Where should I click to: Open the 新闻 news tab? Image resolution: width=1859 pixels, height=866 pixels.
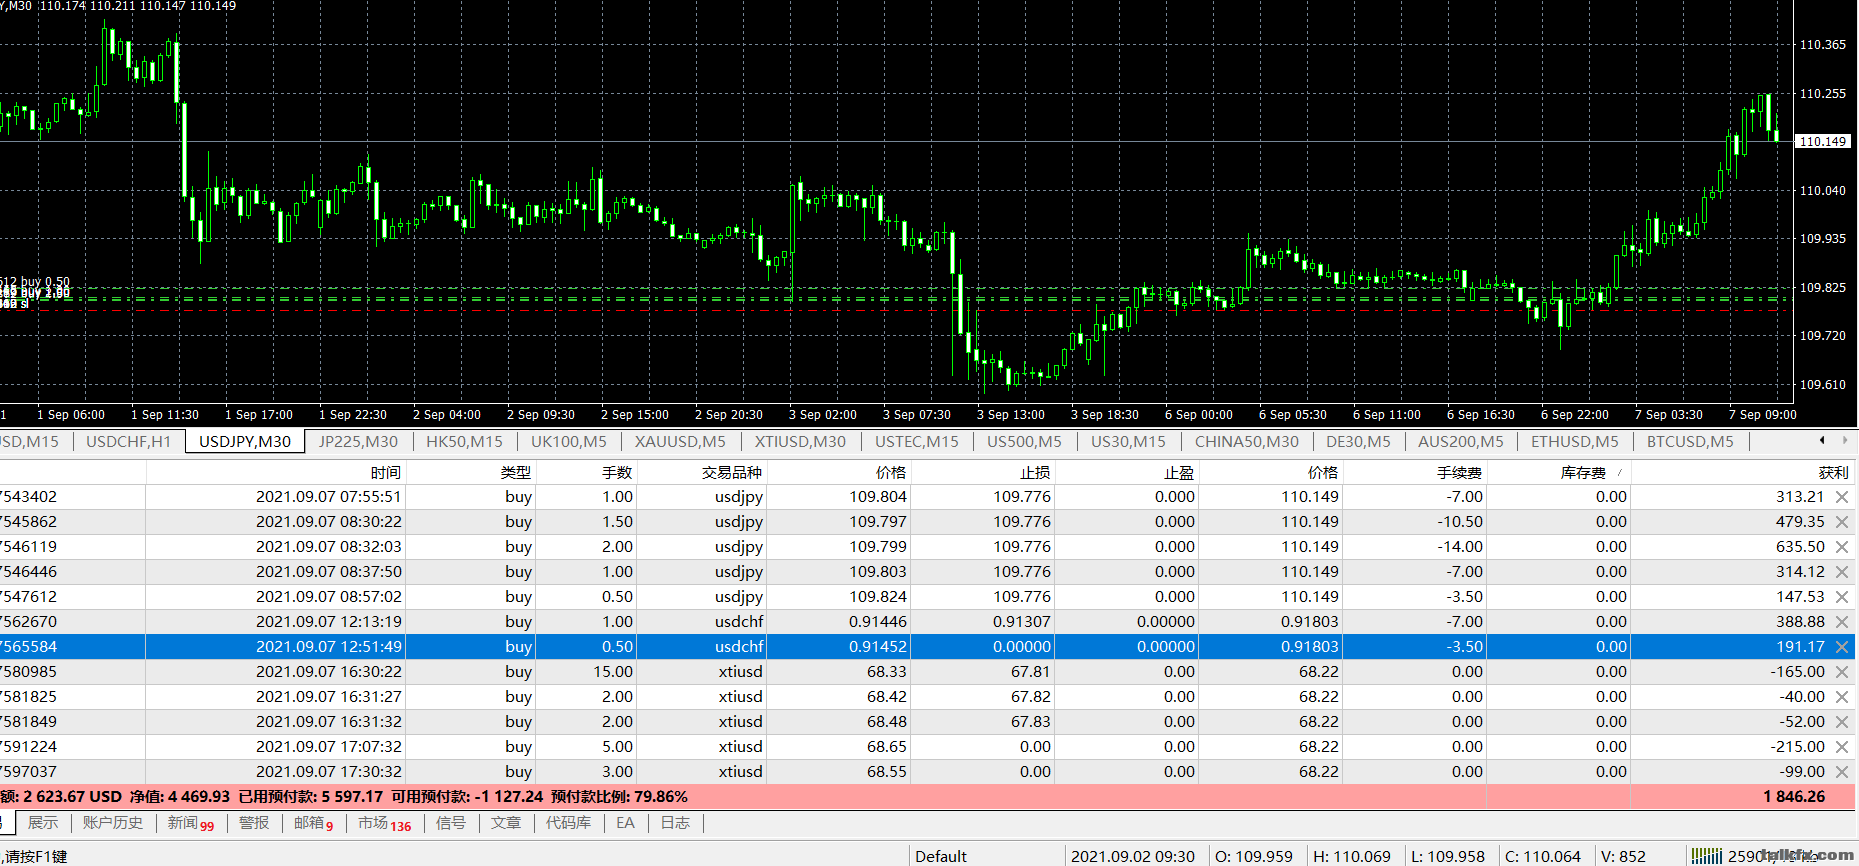tap(190, 823)
